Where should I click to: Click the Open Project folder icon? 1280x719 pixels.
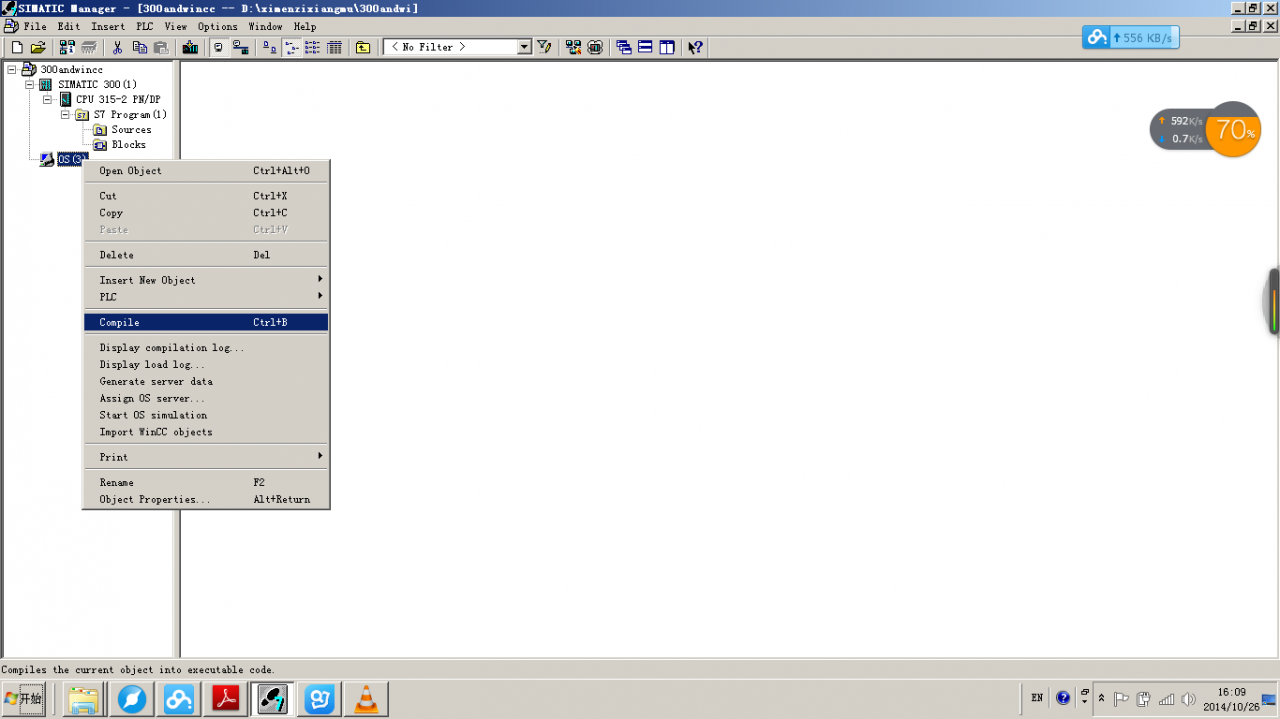tap(38, 47)
